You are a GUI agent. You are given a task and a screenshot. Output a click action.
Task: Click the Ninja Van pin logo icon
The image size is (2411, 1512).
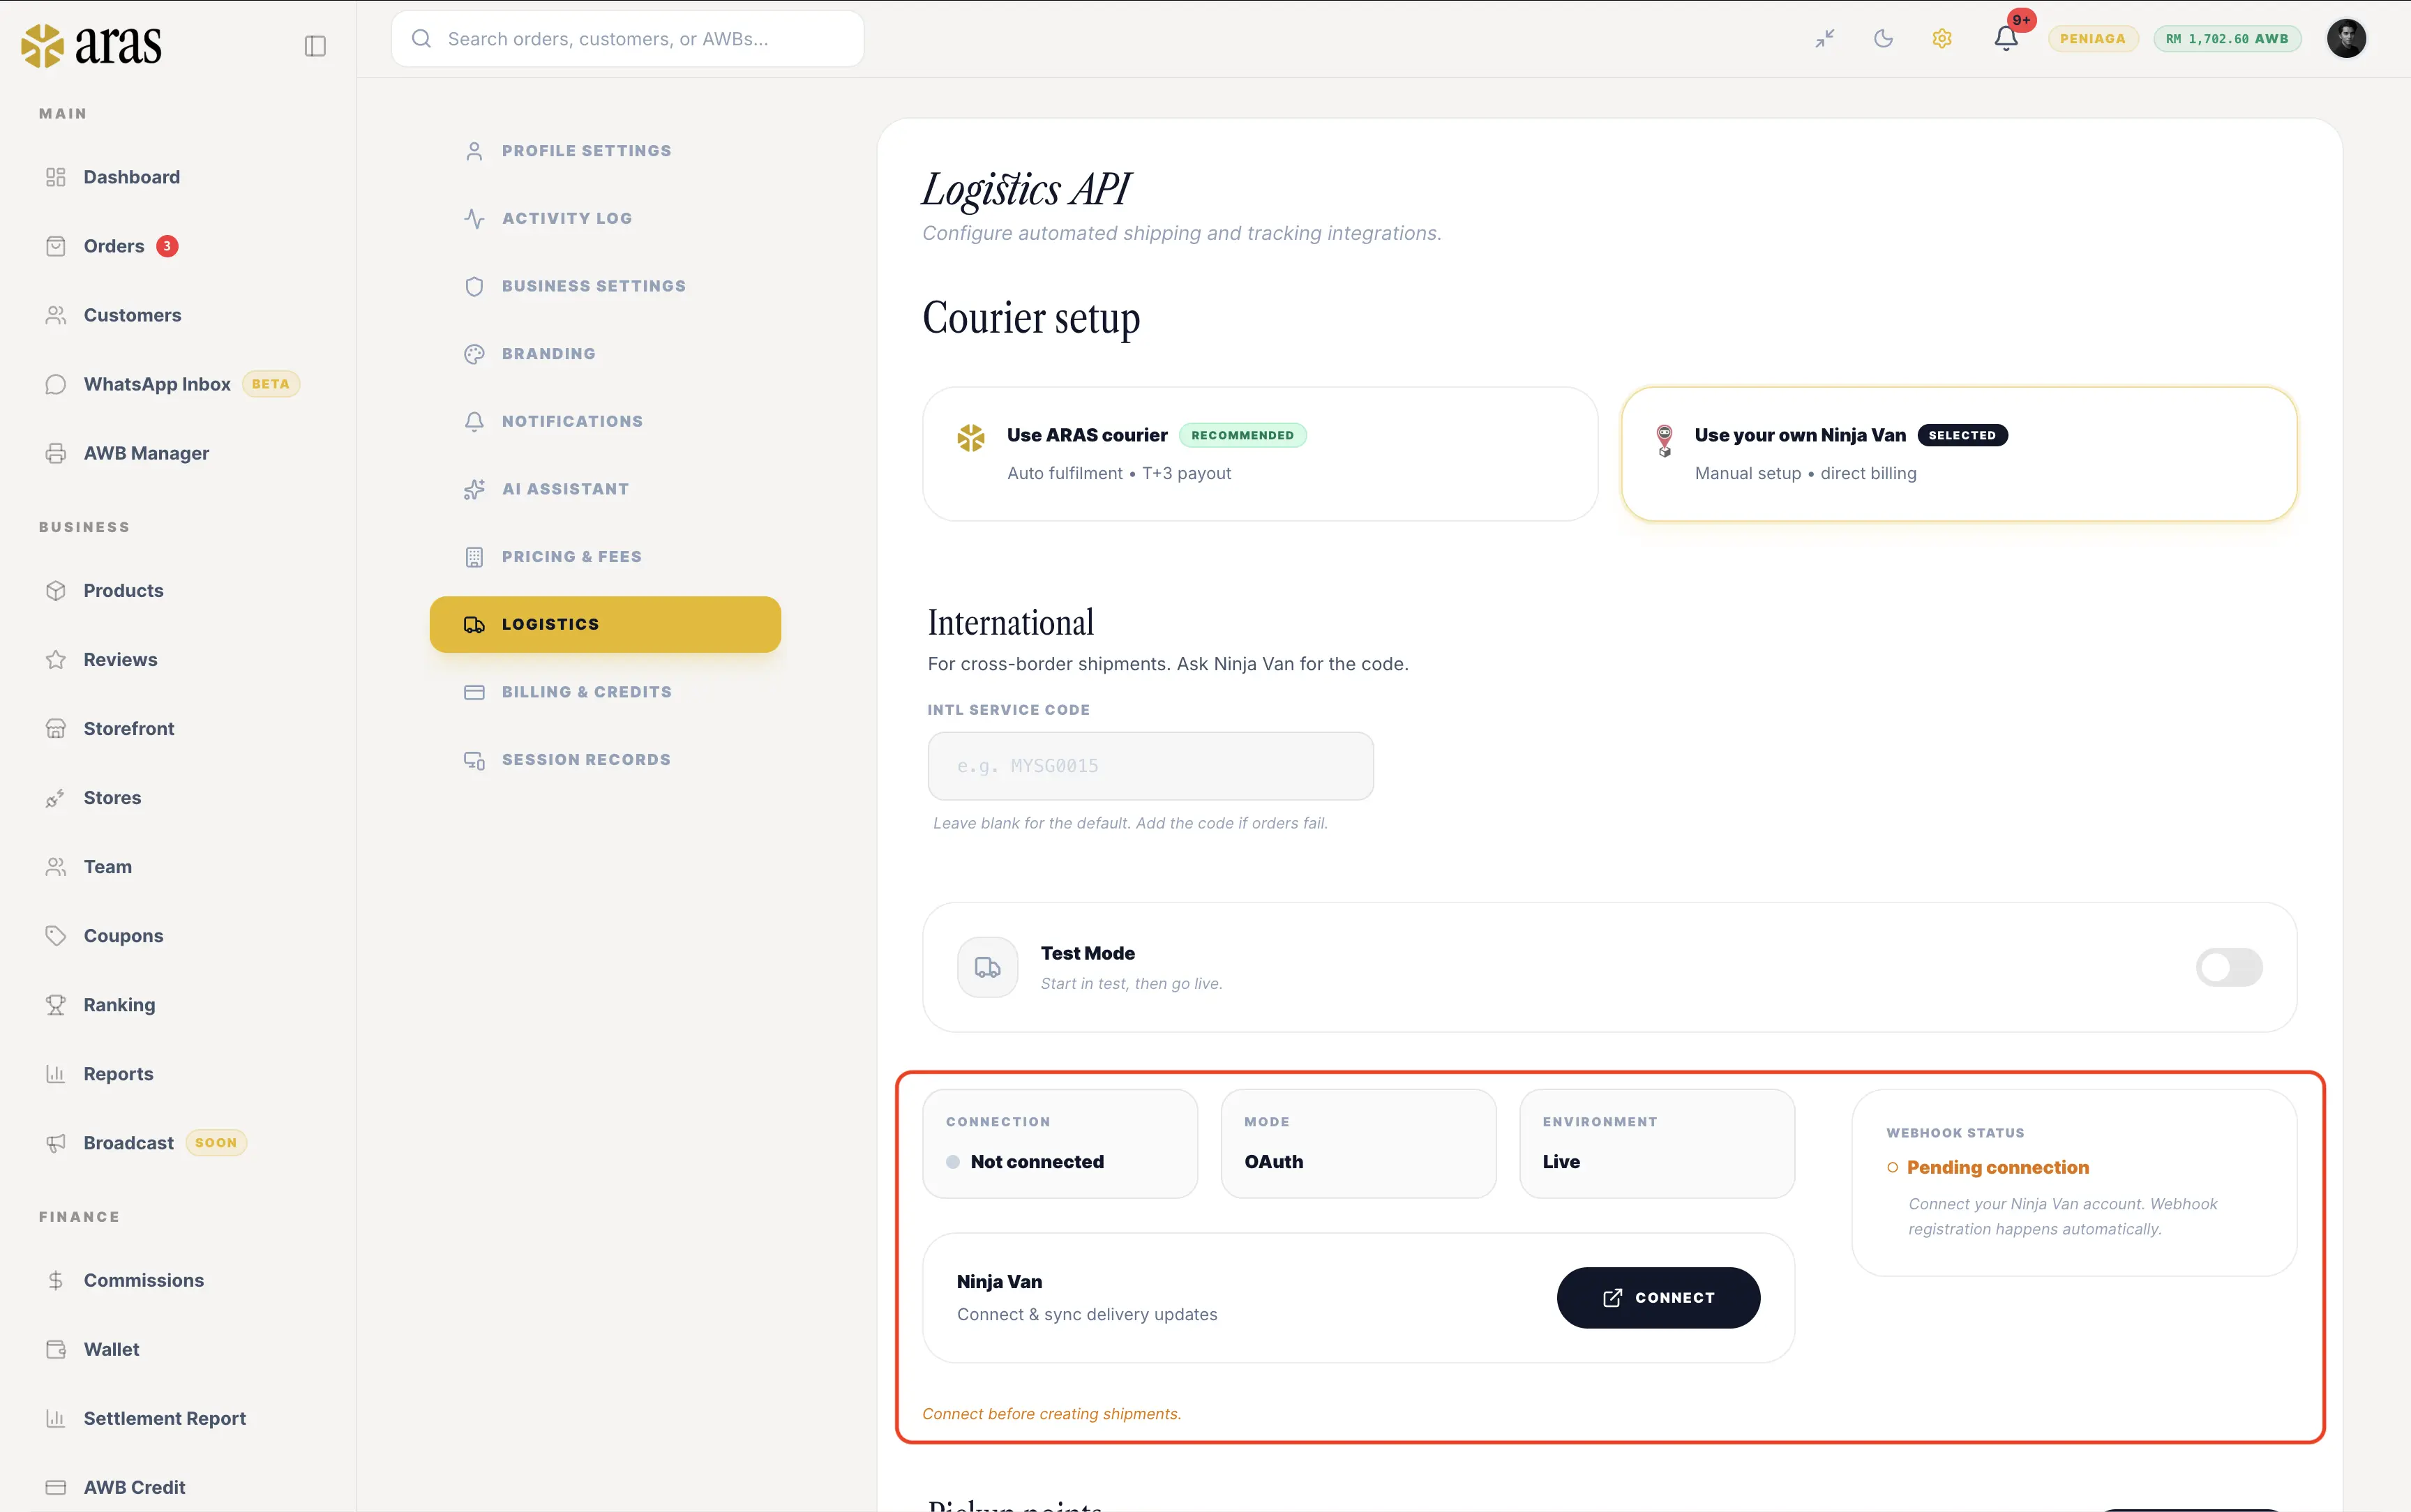coord(1664,440)
